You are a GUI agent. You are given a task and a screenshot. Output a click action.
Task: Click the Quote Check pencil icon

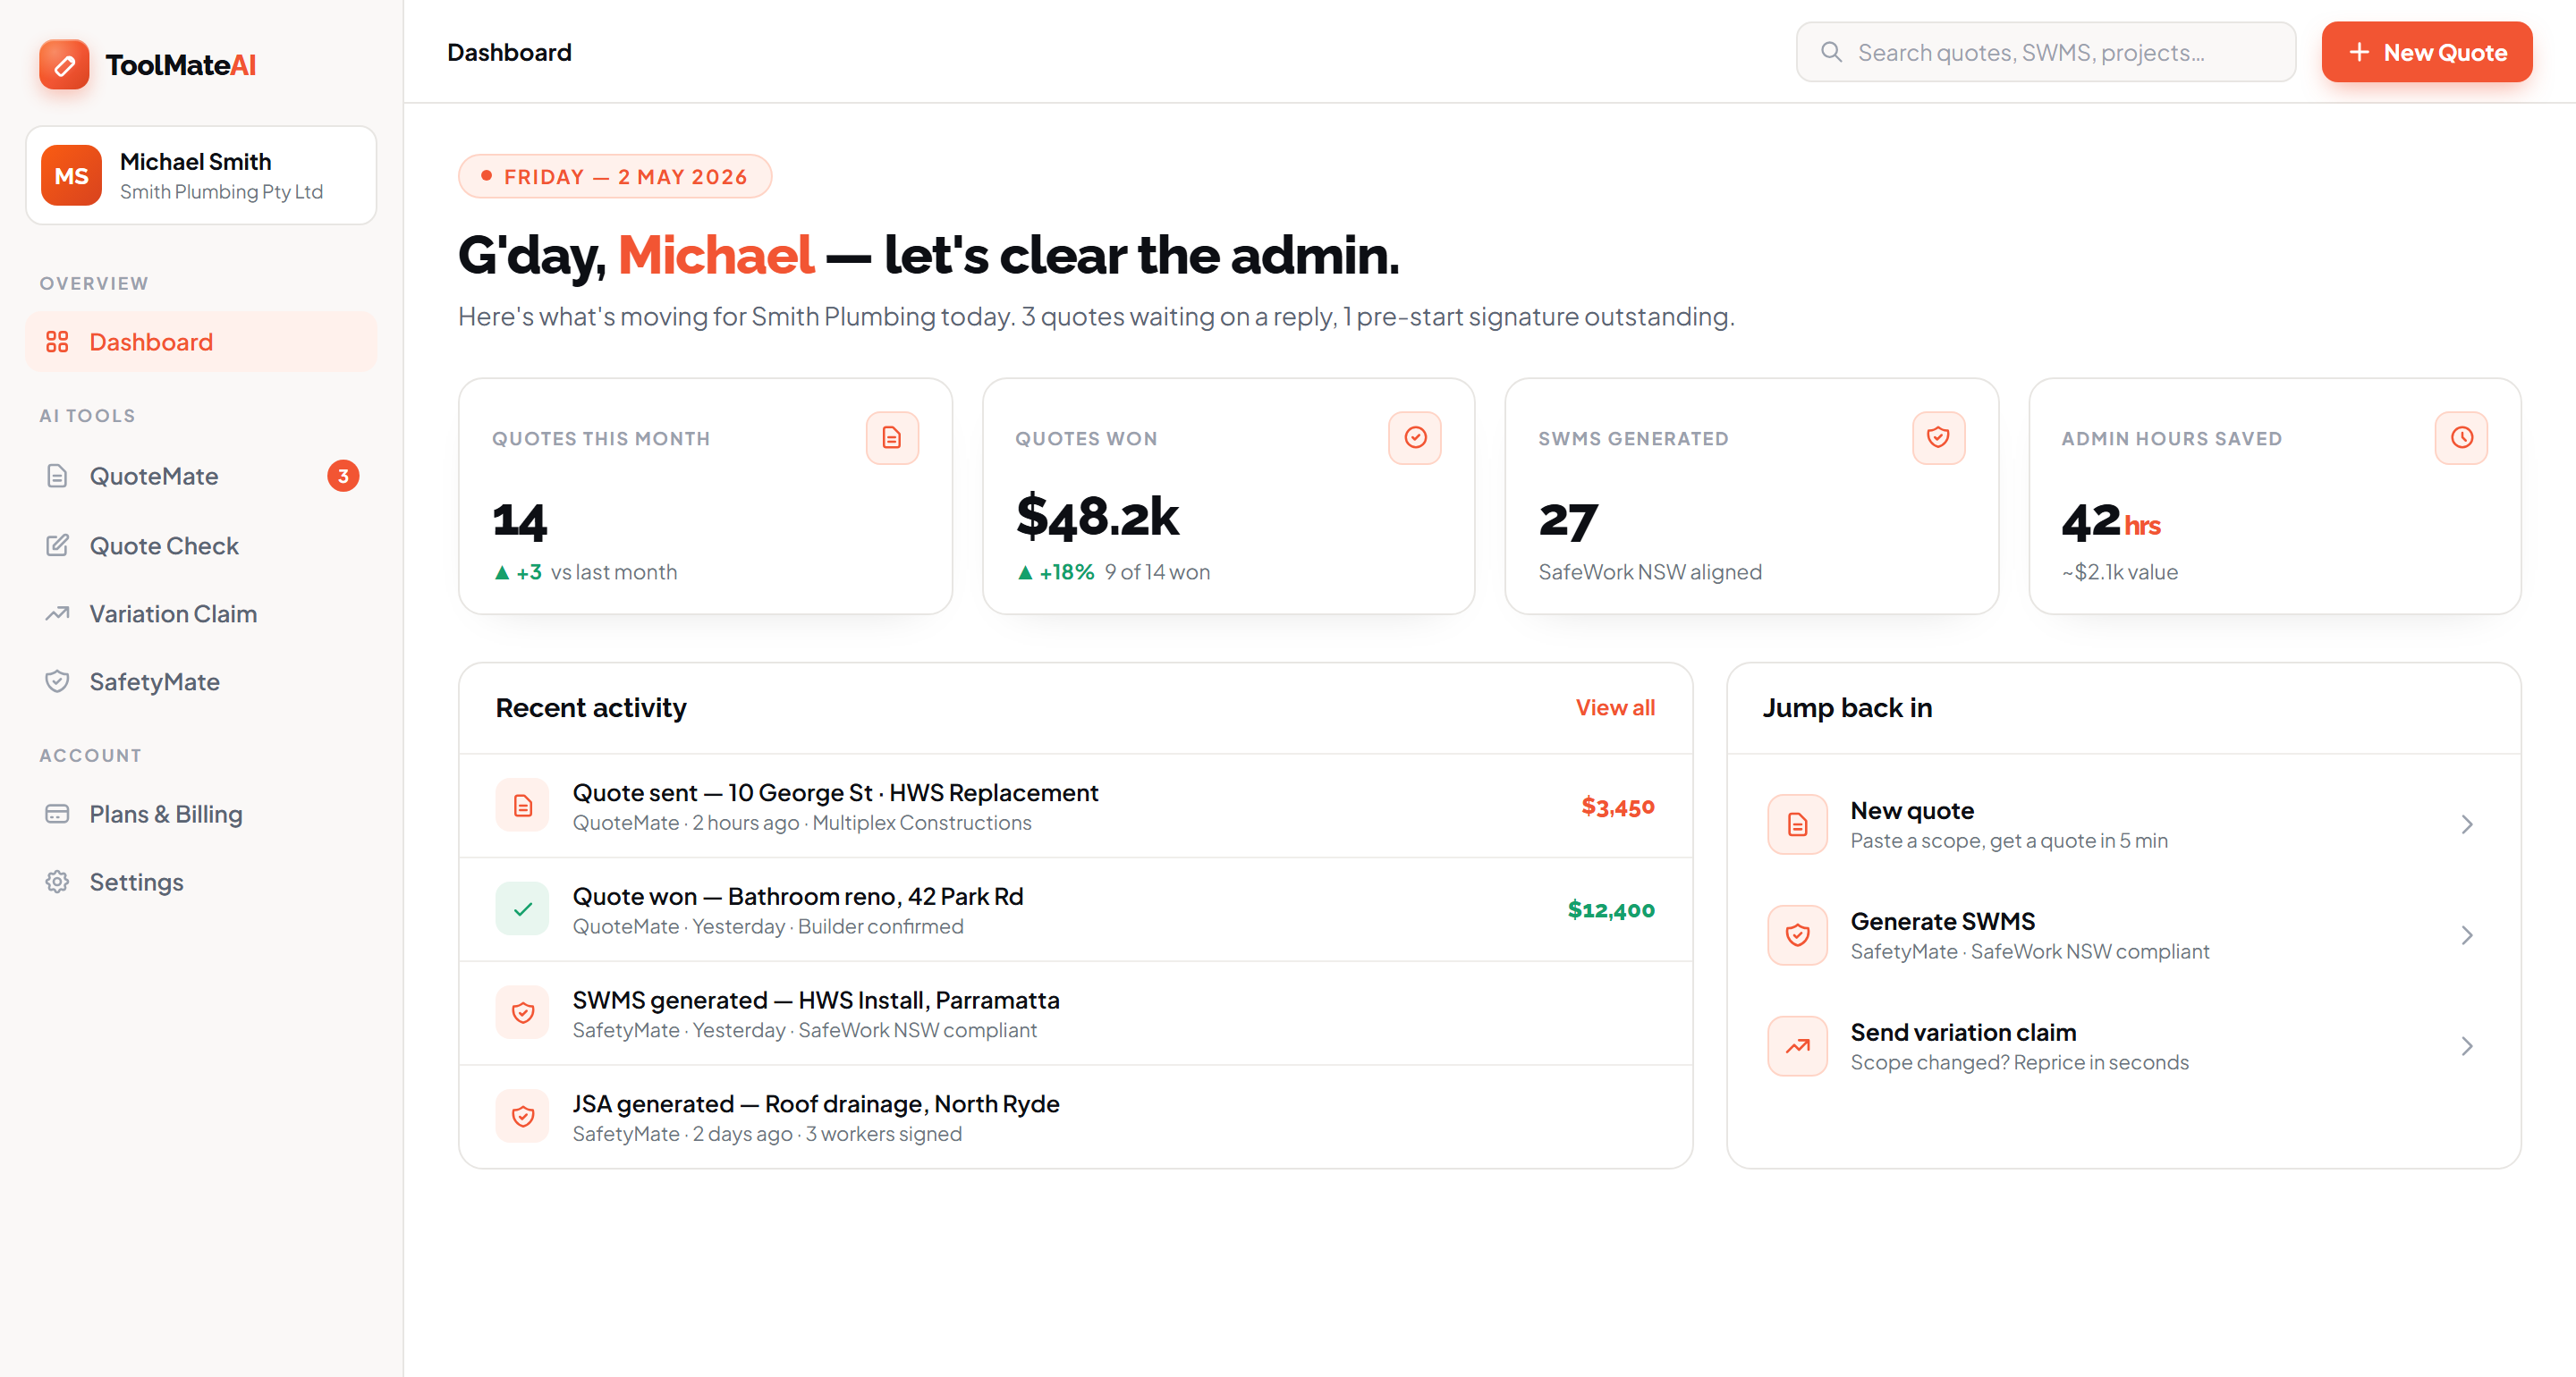pos(57,545)
